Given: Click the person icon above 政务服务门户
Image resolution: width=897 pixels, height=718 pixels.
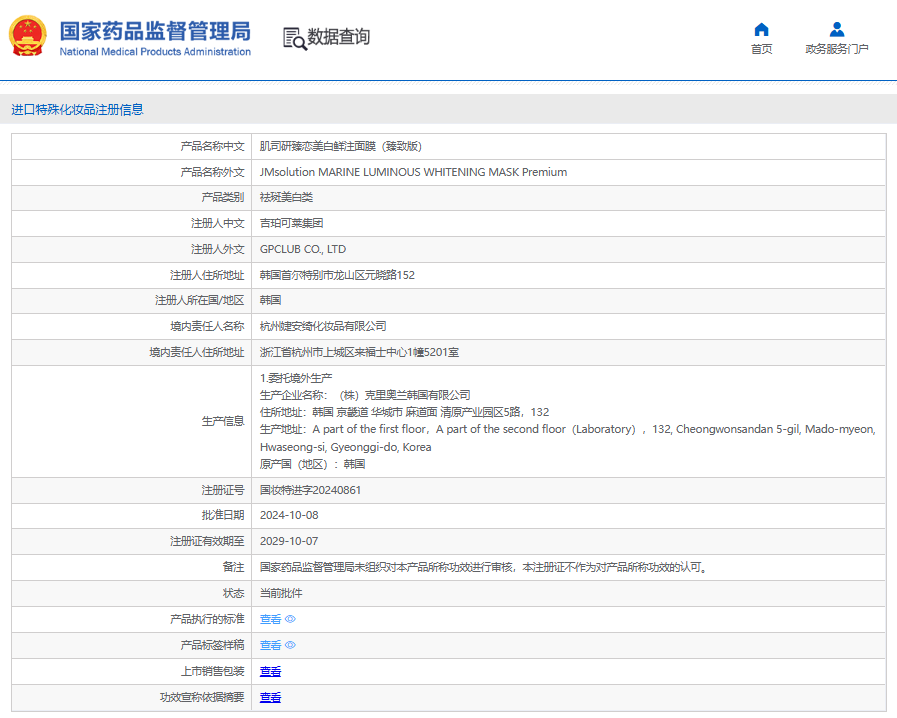Looking at the screenshot, I should [x=837, y=29].
